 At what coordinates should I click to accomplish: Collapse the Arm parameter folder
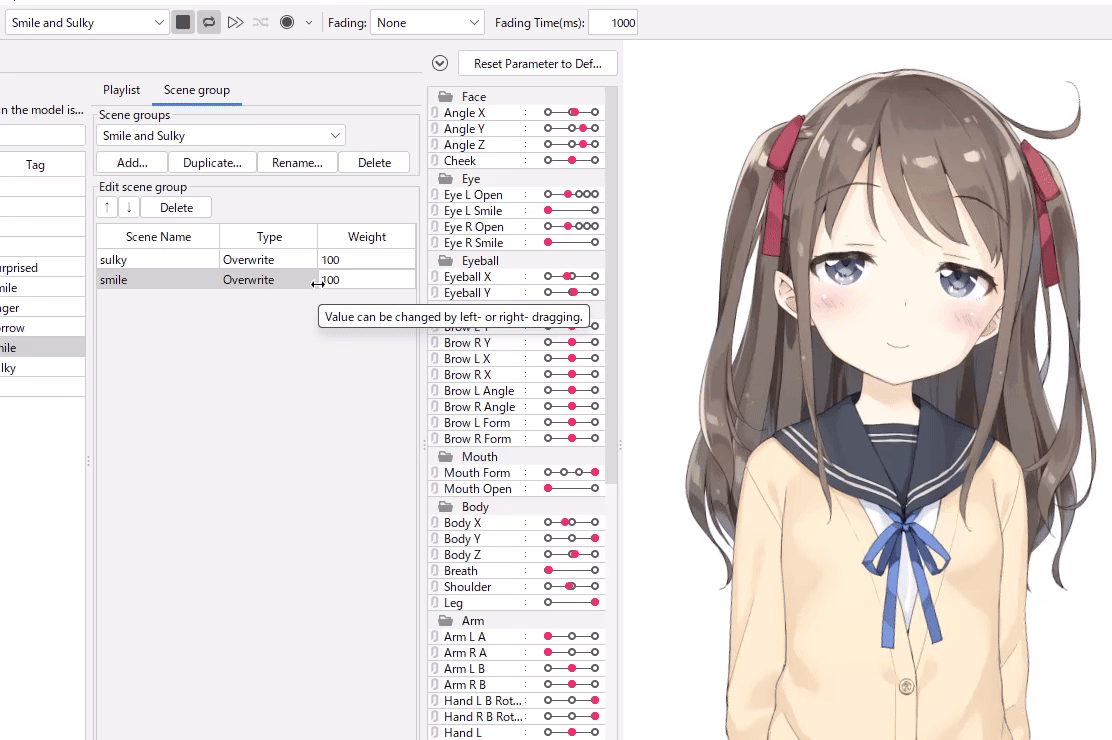point(445,621)
